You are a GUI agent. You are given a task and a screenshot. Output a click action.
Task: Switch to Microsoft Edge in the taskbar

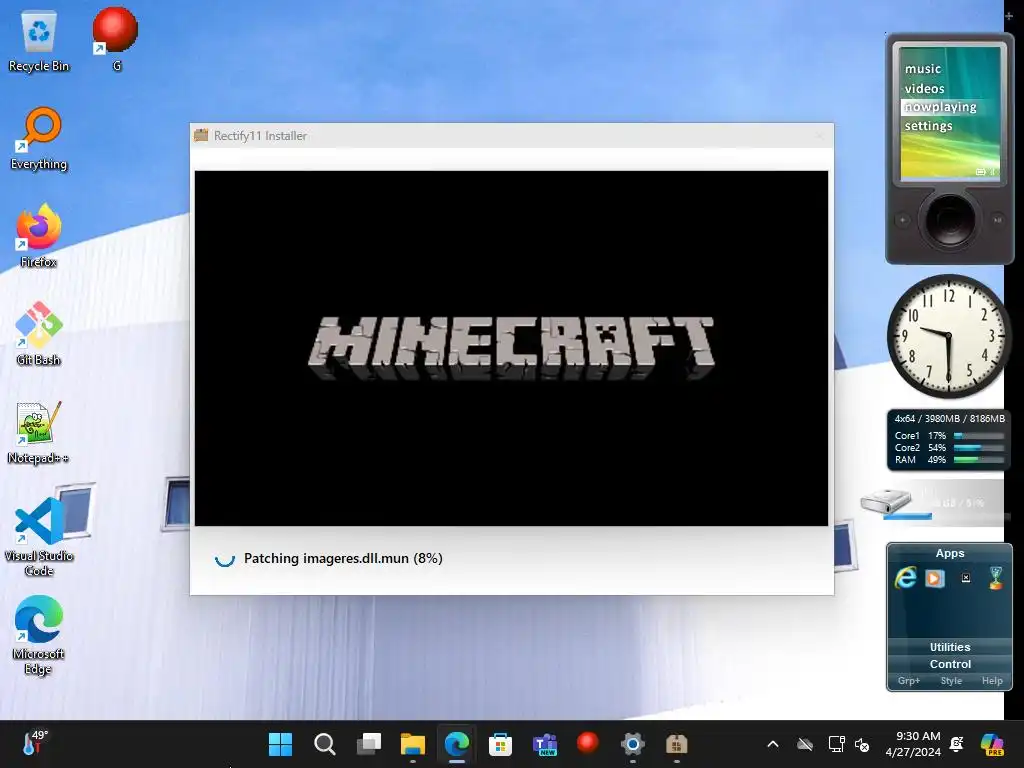(456, 744)
